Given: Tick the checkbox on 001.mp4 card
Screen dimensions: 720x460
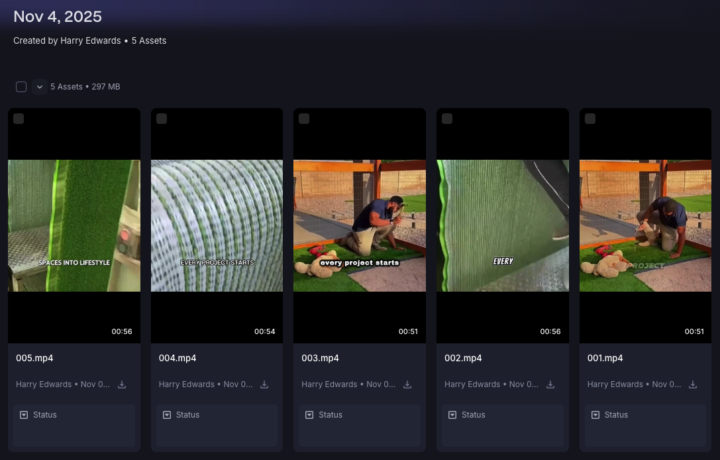Looking at the screenshot, I should 590,119.
